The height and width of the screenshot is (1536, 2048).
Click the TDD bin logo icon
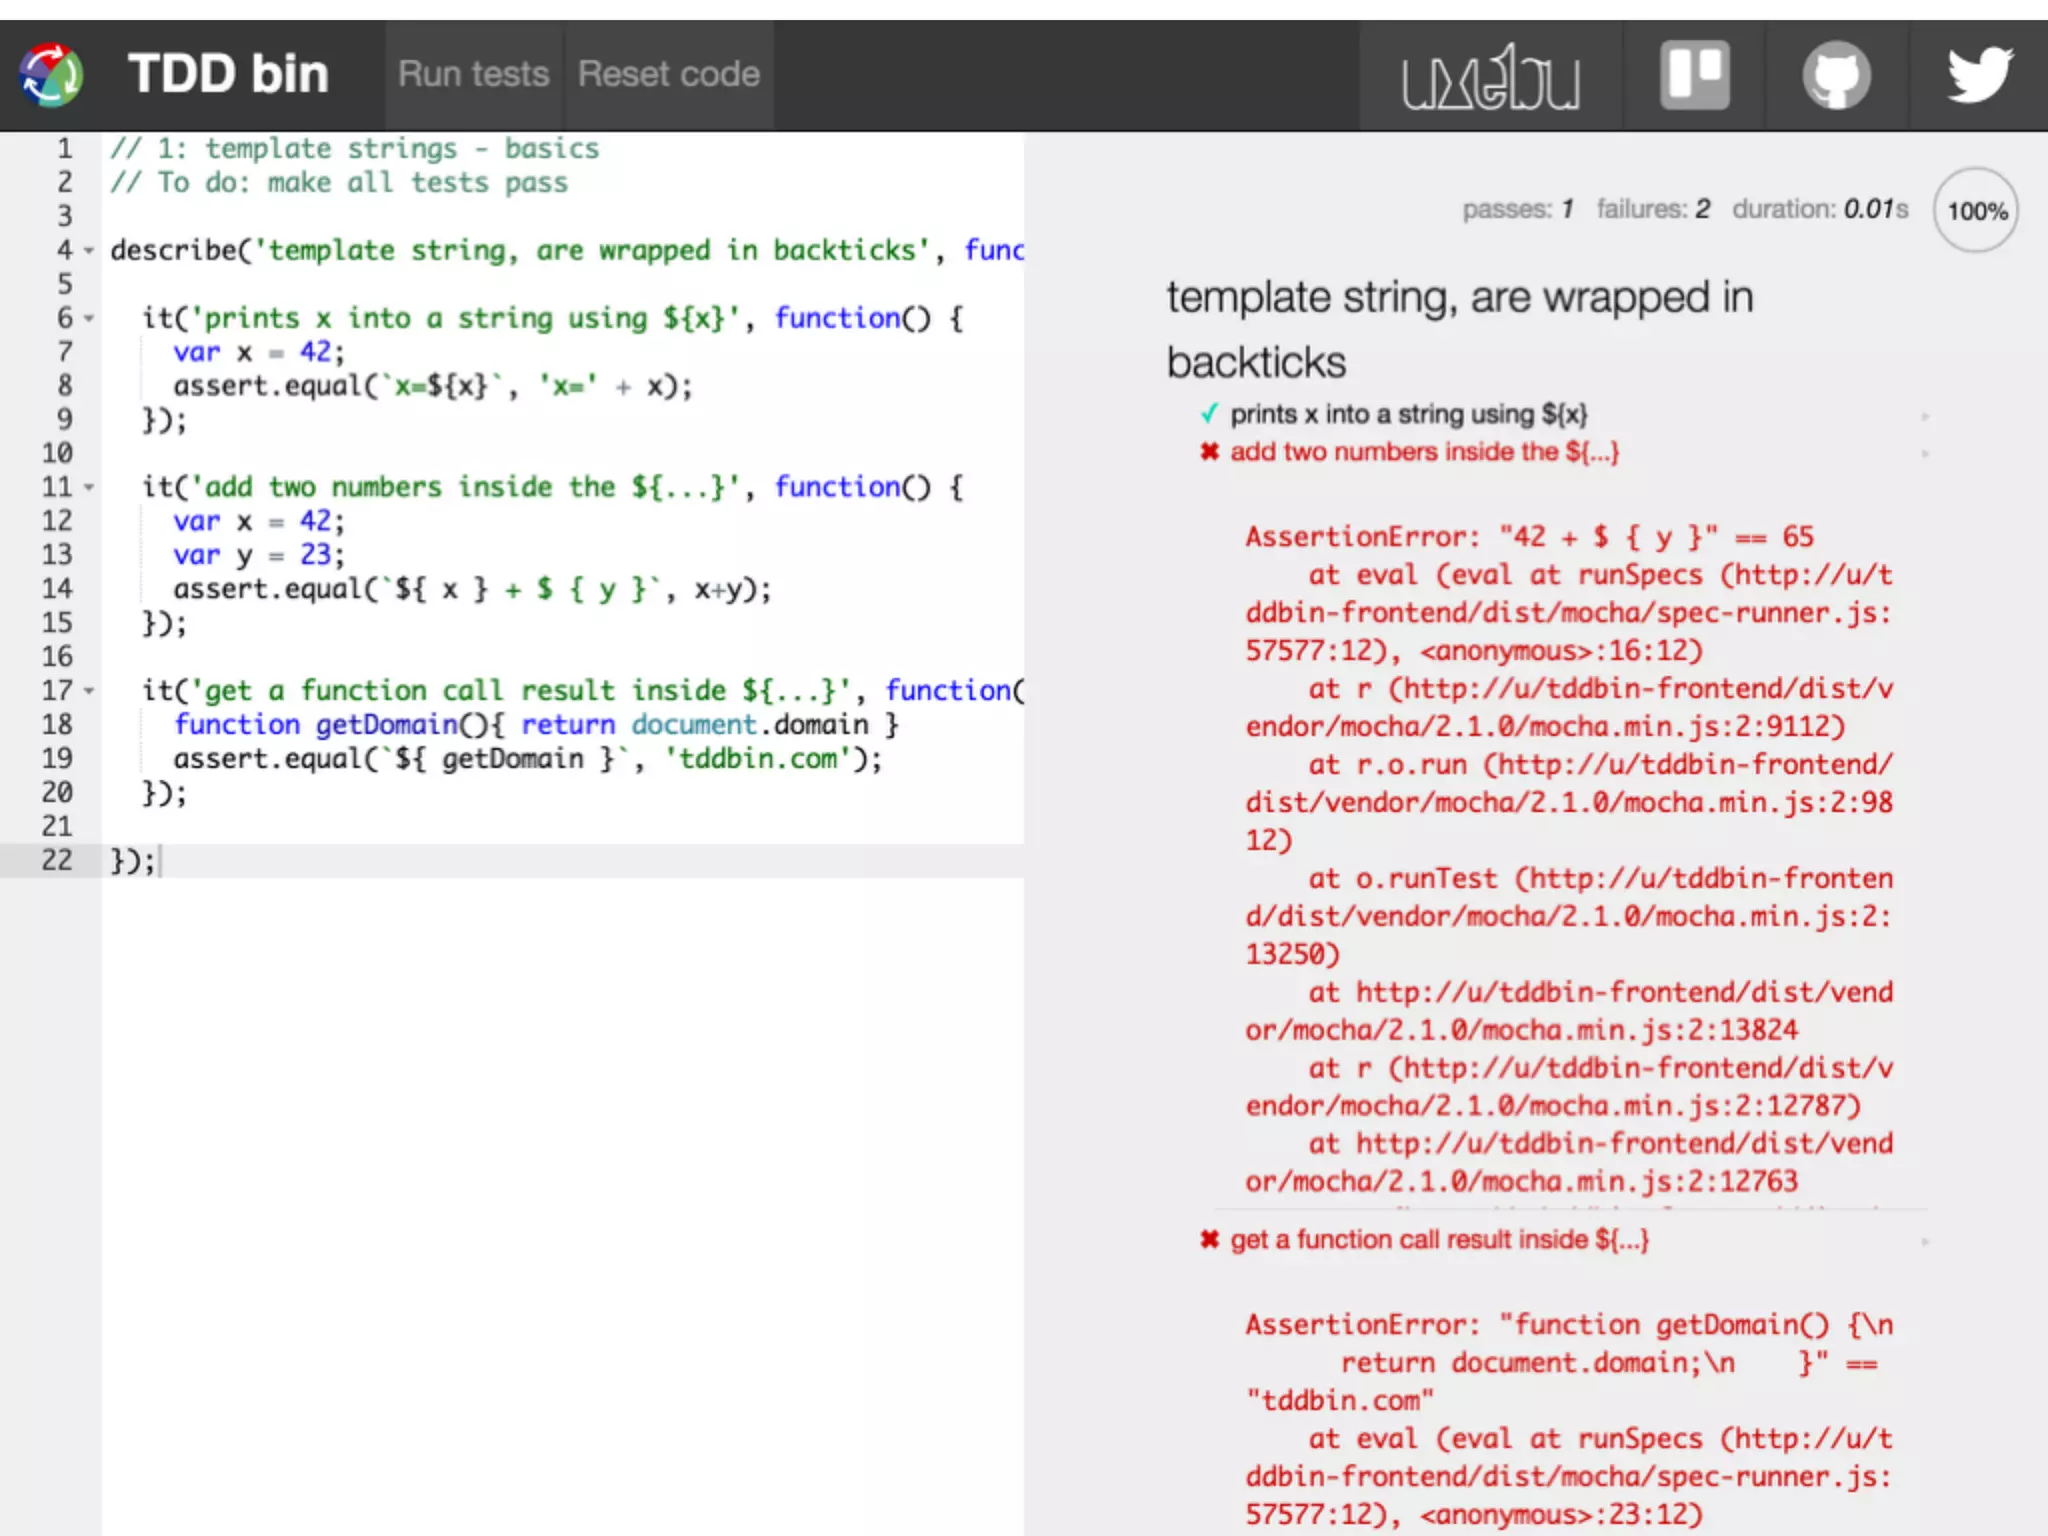[50, 75]
